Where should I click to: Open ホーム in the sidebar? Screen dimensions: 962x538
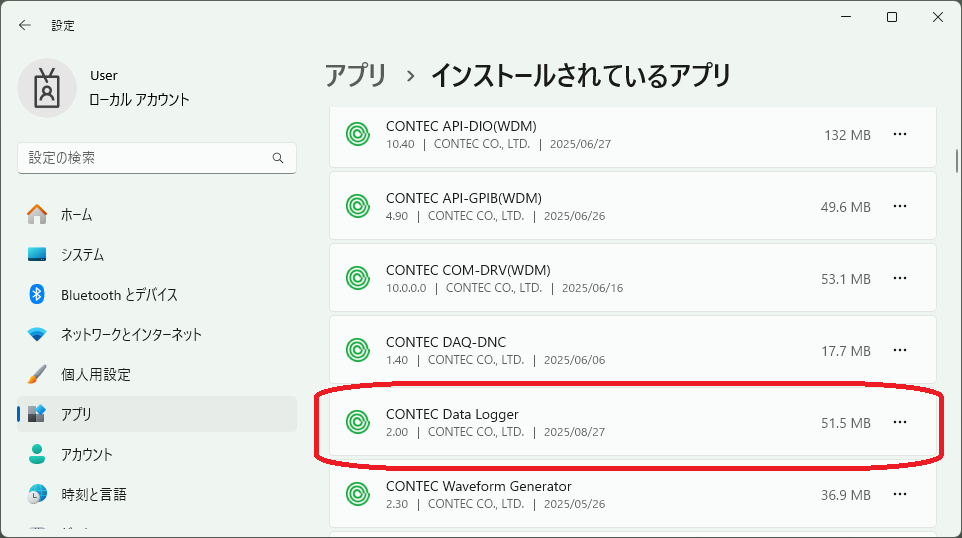(x=76, y=214)
